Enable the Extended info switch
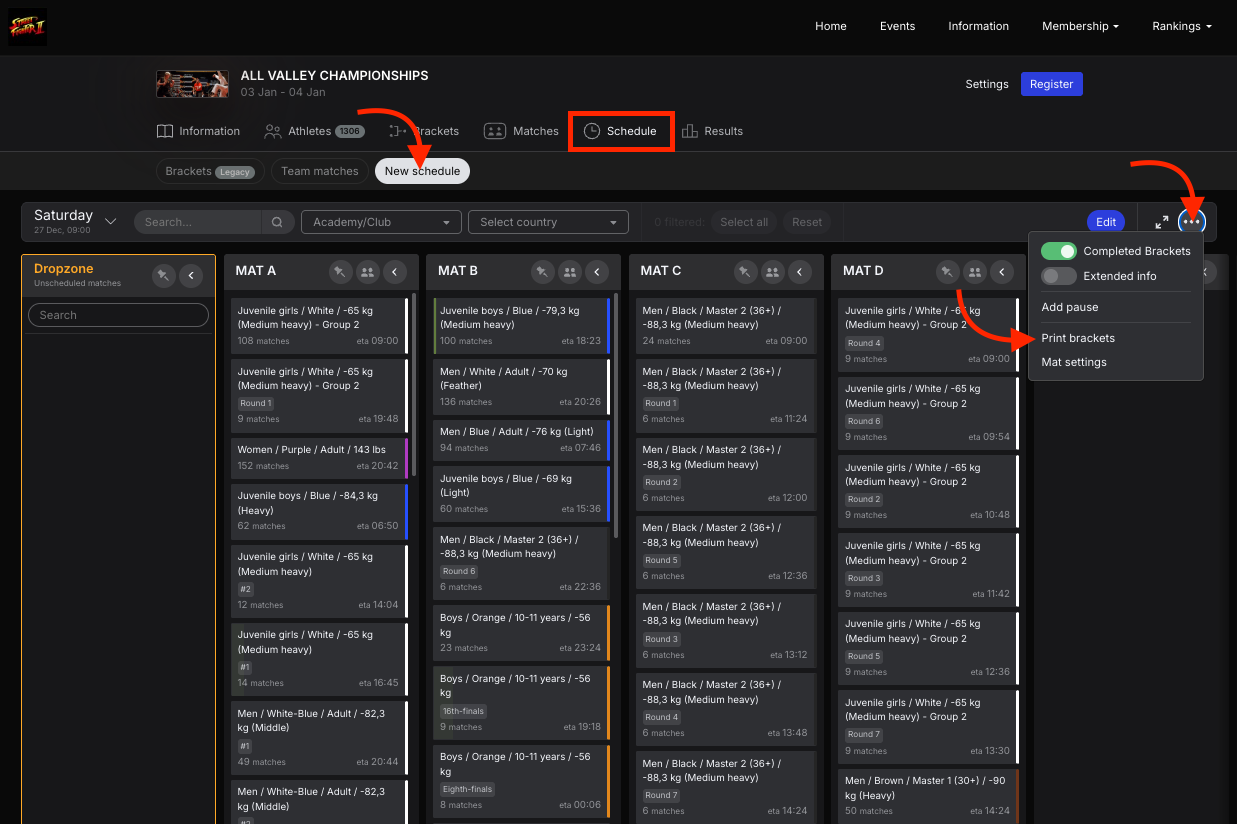 coord(1059,276)
